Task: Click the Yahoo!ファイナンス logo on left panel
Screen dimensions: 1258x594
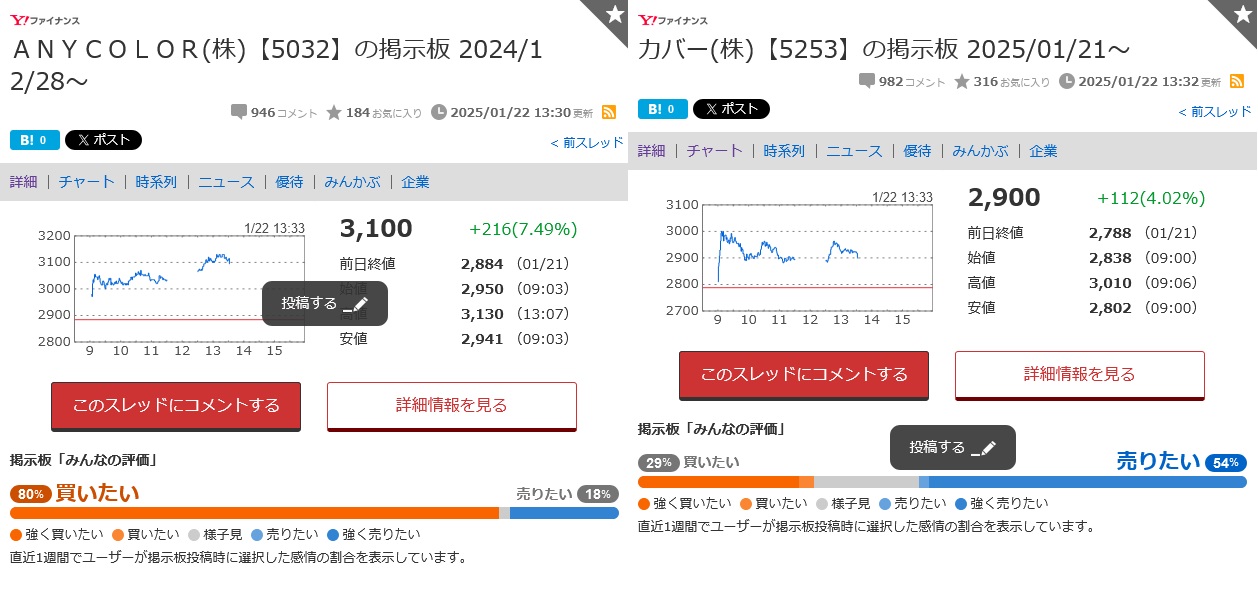Action: point(45,20)
